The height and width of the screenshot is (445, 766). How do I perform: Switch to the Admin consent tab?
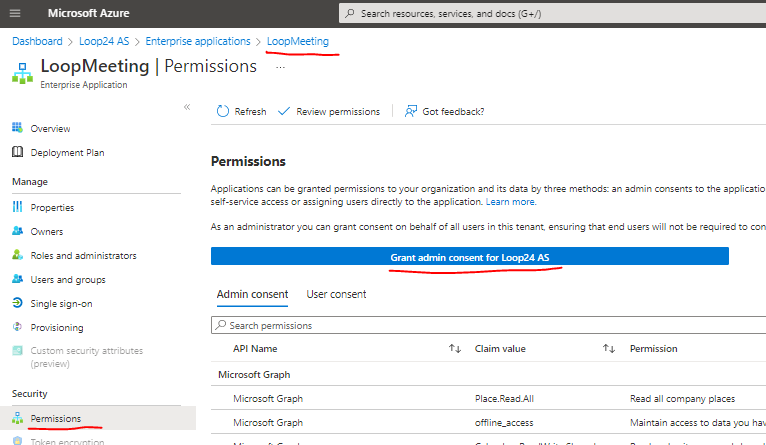pyautogui.click(x=252, y=295)
